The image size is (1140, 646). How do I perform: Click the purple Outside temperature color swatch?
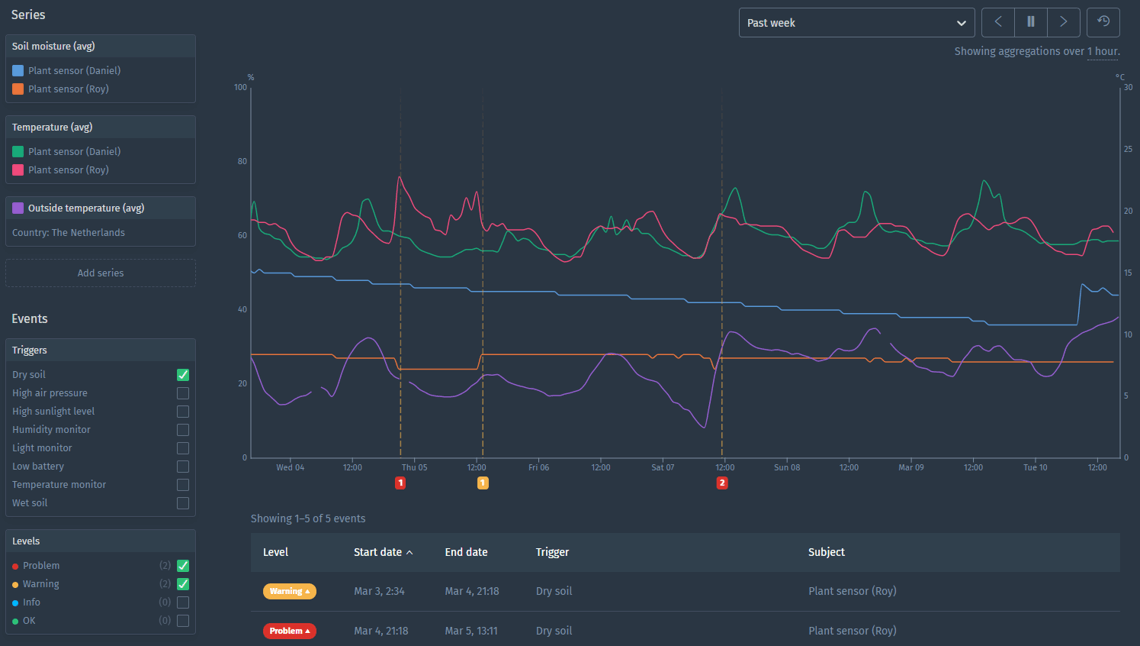click(18, 208)
